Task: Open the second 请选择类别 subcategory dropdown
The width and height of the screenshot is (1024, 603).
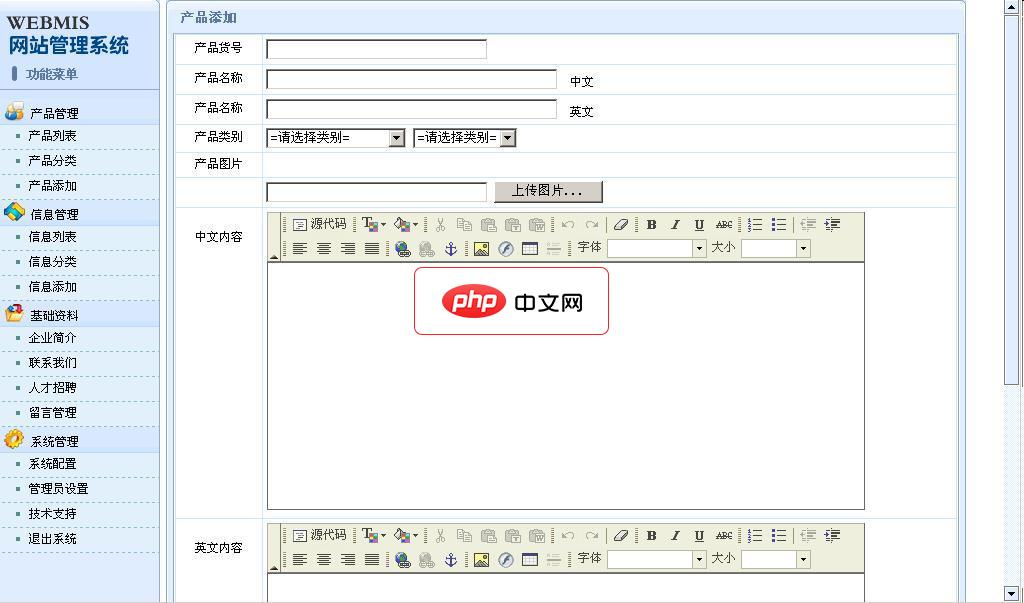Action: pos(464,138)
